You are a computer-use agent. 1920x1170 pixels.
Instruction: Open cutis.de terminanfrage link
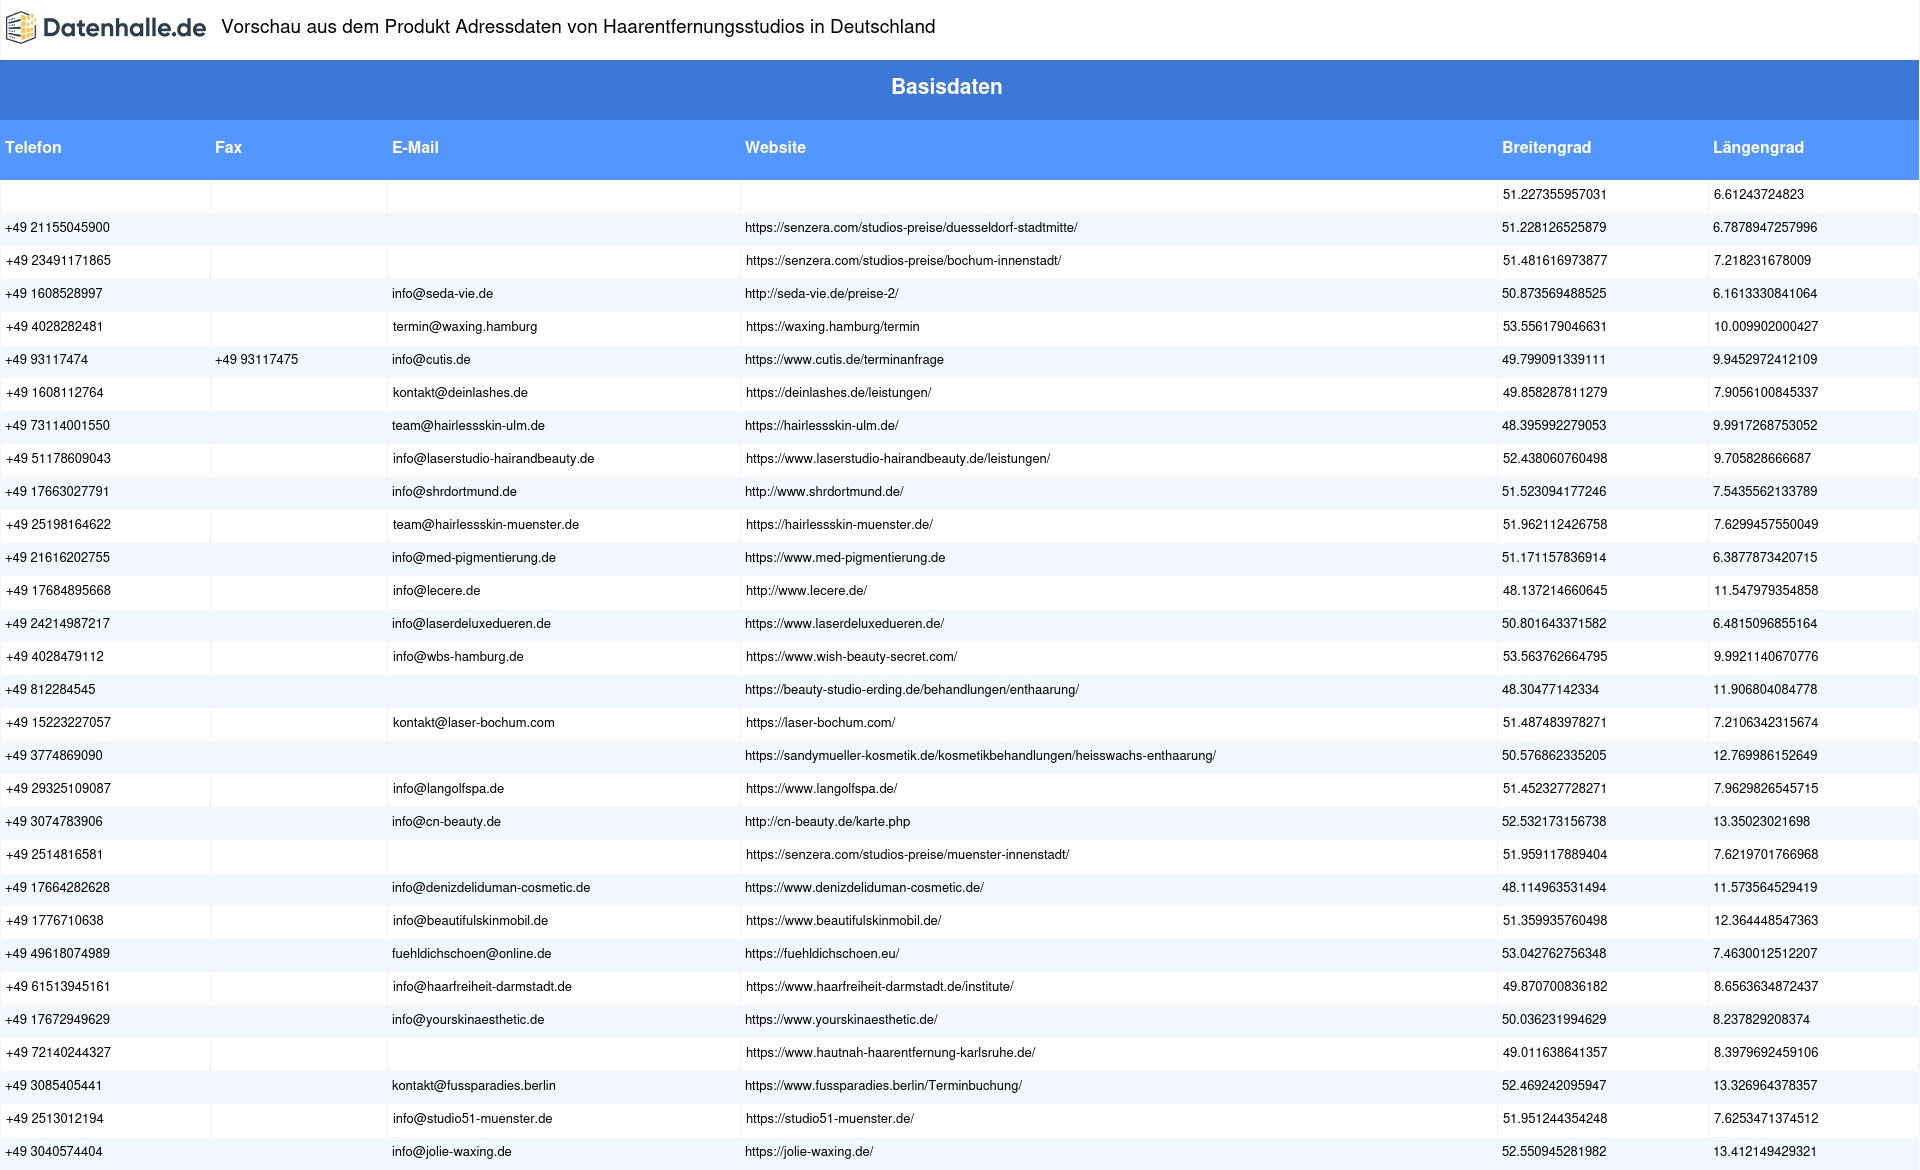pos(844,360)
